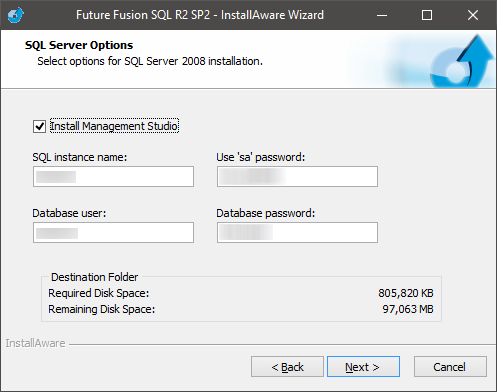Go to the previous step with Back
The image size is (497, 392).
(287, 367)
